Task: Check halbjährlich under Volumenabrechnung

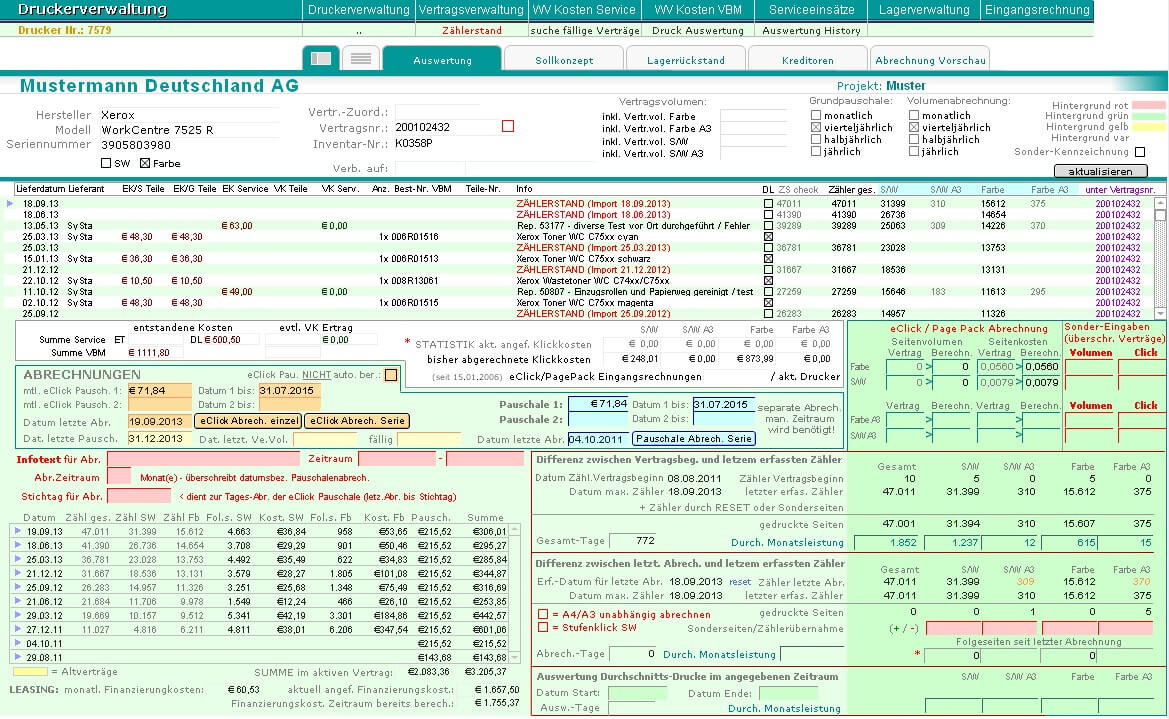Action: (914, 139)
